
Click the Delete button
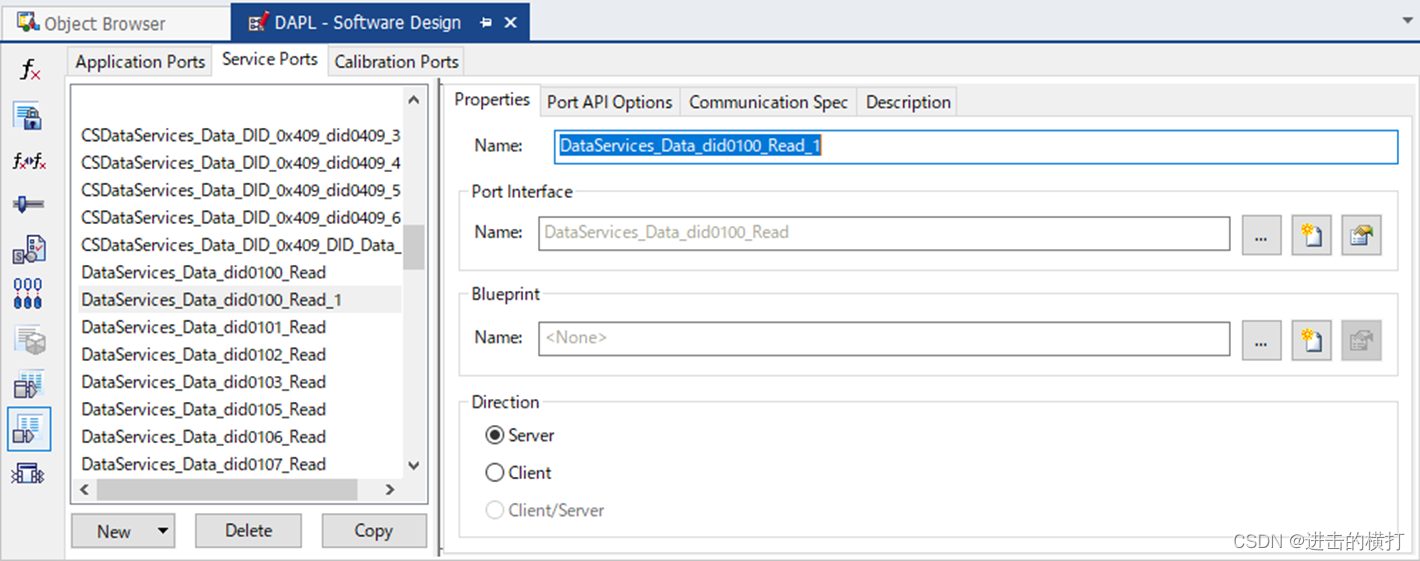pos(248,531)
